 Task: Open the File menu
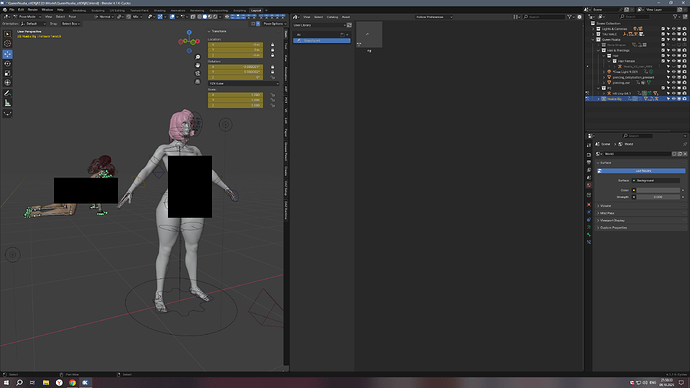click(x=11, y=10)
